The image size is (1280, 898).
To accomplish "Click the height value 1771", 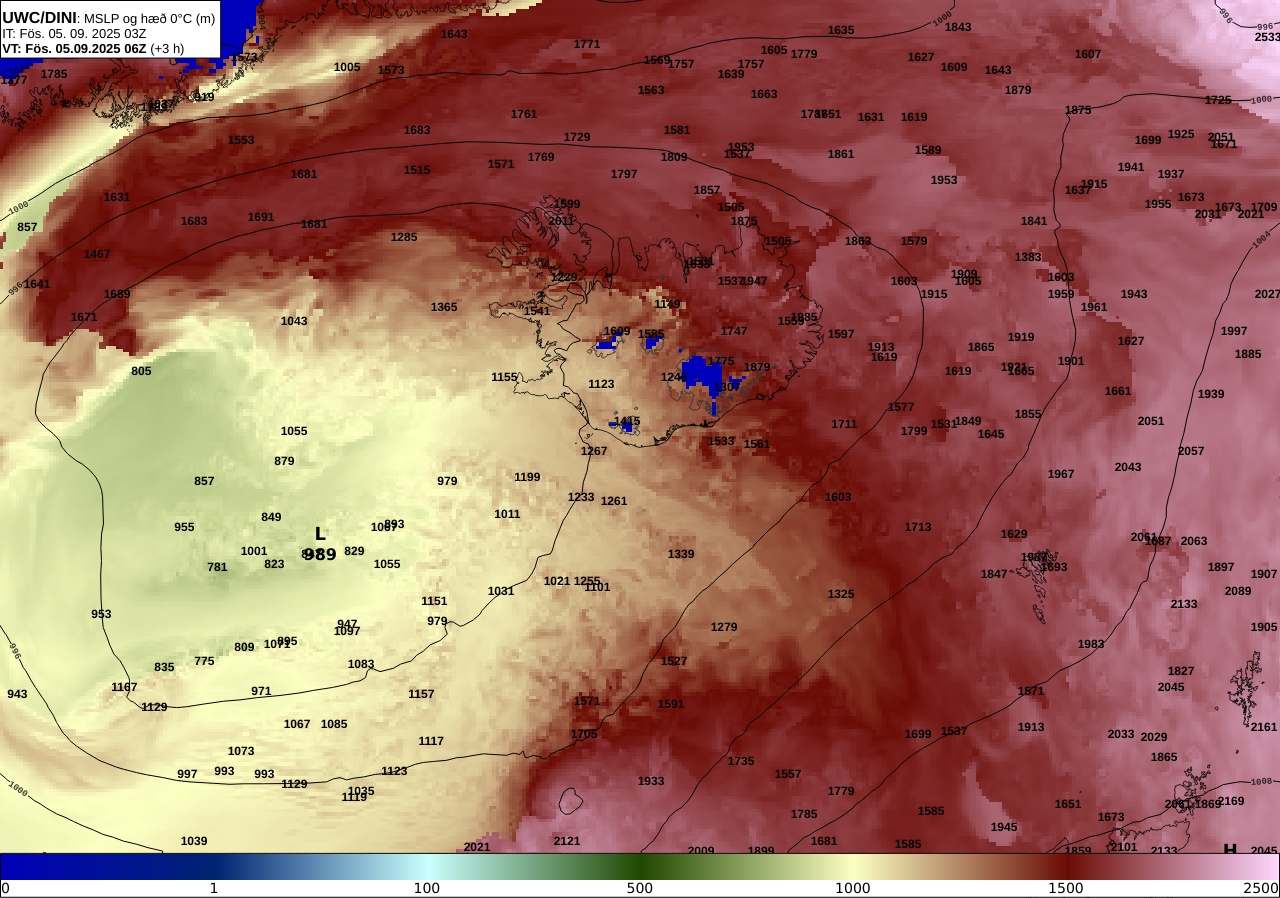I will (587, 44).
